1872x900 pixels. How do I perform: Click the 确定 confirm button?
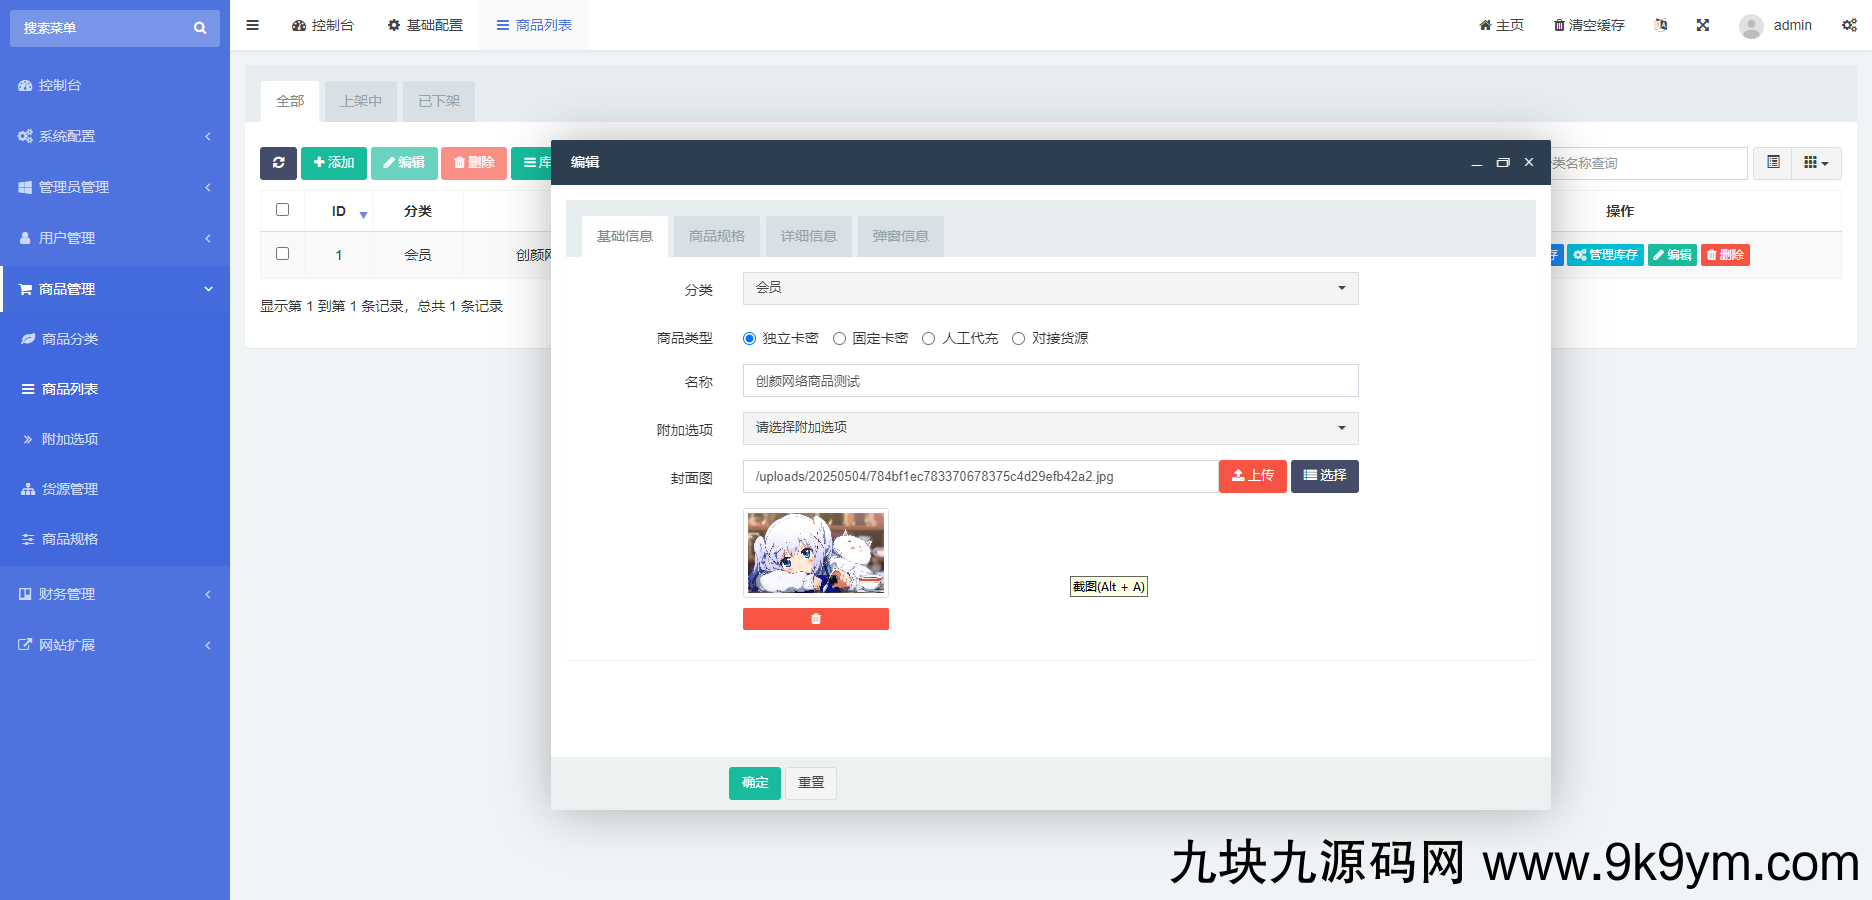pyautogui.click(x=754, y=783)
